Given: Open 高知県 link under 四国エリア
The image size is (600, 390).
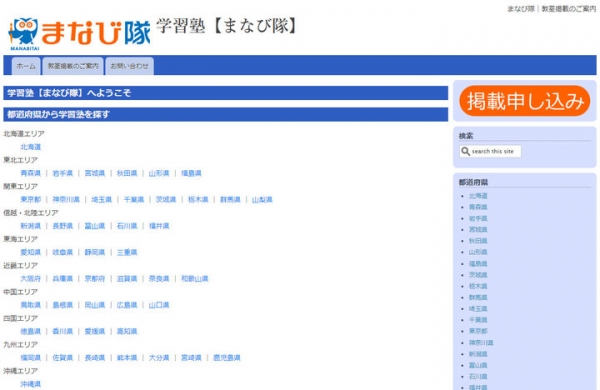Looking at the screenshot, I should [127, 332].
